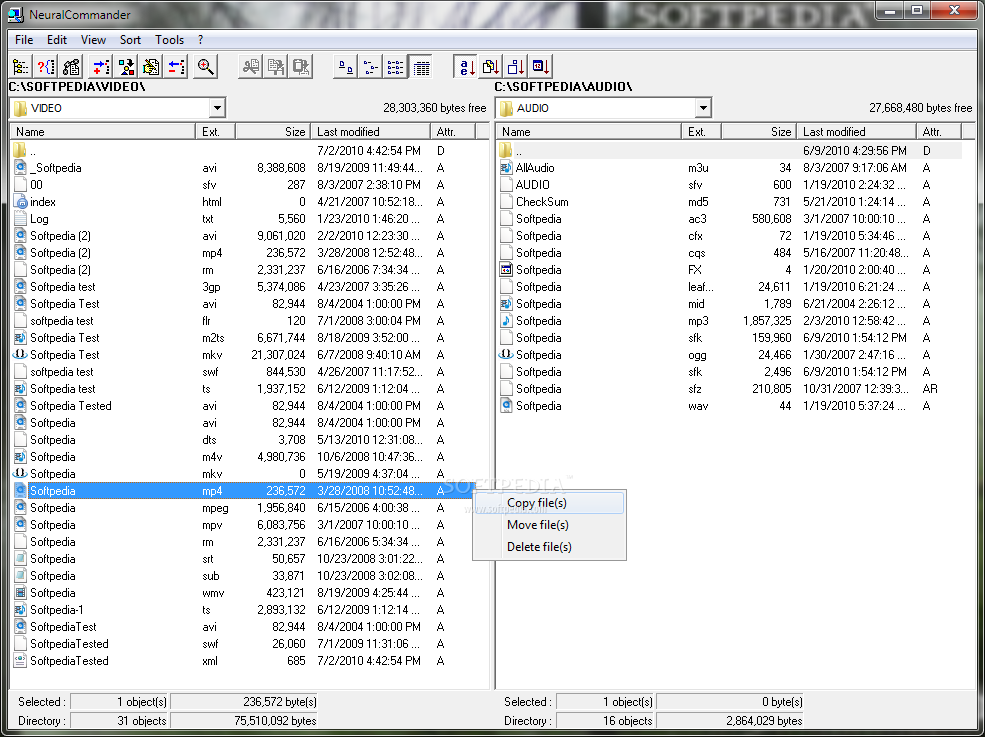Select the AUDIO sfv file

coord(532,185)
